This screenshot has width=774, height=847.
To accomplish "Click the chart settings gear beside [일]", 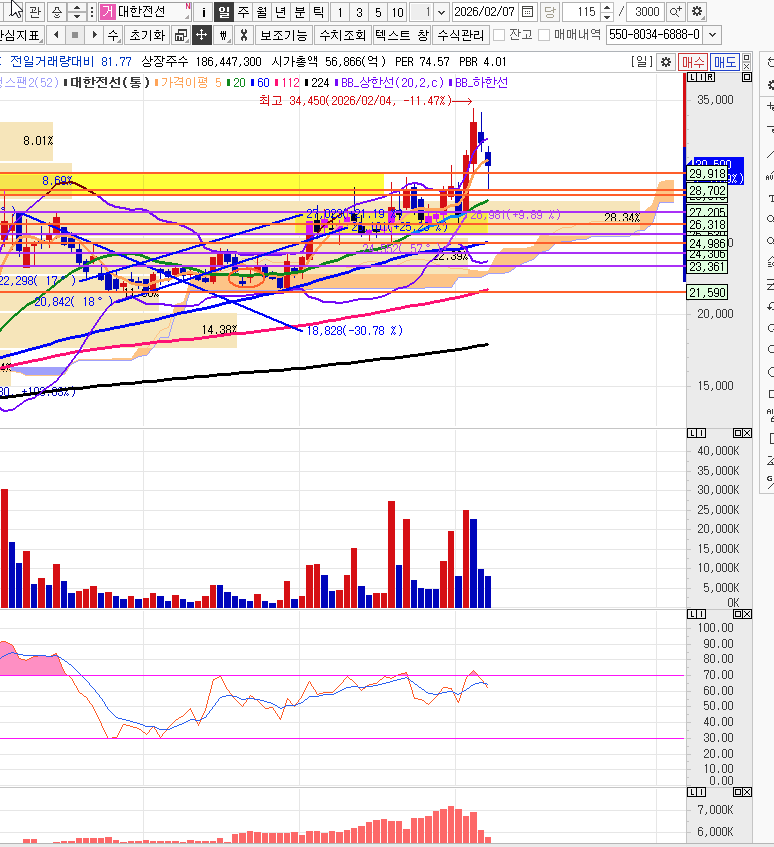I will [x=667, y=62].
